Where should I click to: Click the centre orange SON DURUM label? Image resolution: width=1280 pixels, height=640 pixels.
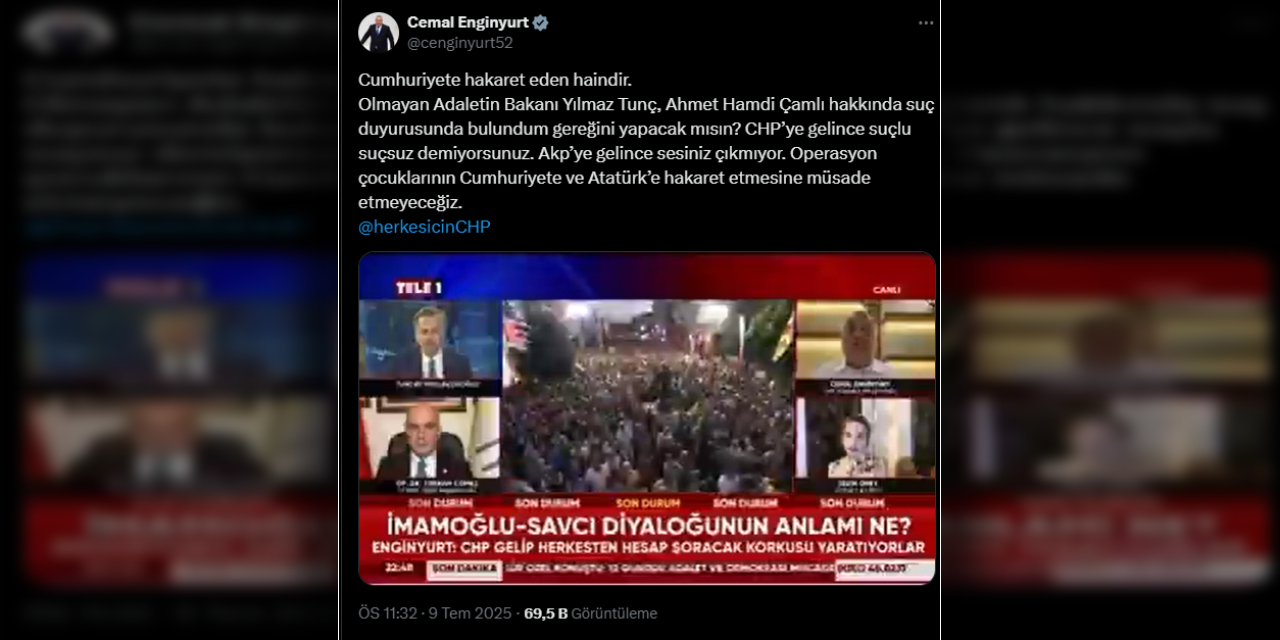pos(648,502)
